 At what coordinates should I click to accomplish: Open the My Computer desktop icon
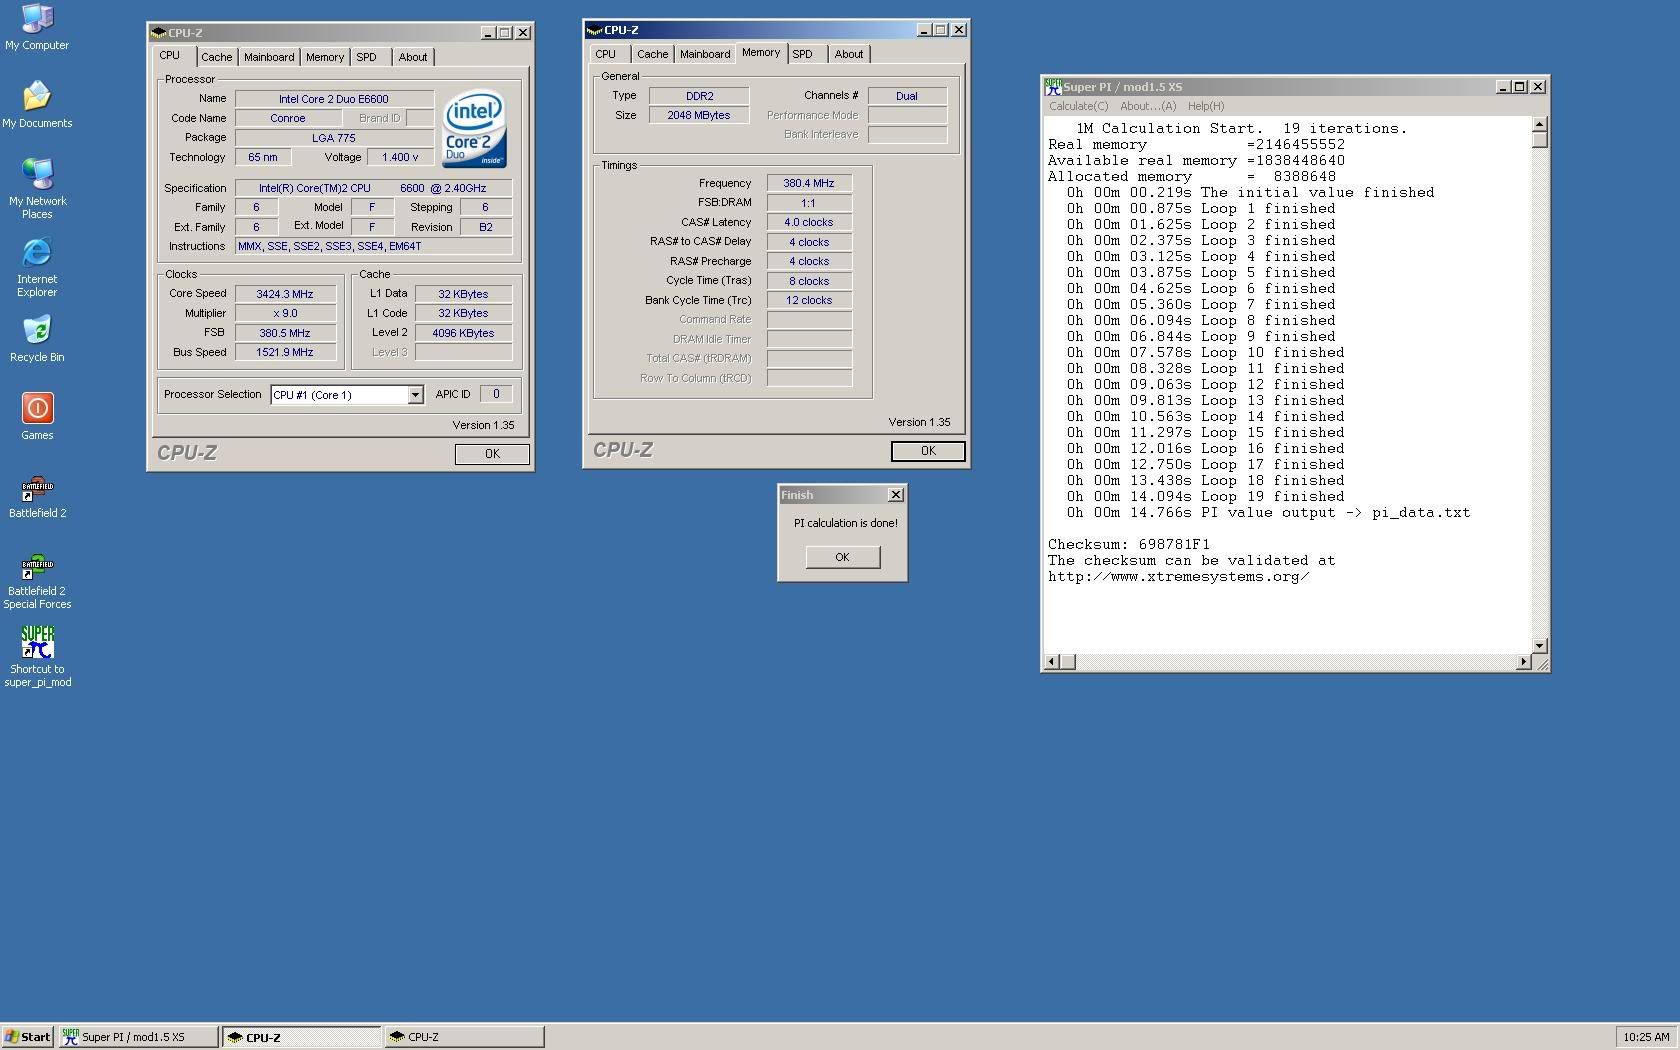click(x=37, y=20)
